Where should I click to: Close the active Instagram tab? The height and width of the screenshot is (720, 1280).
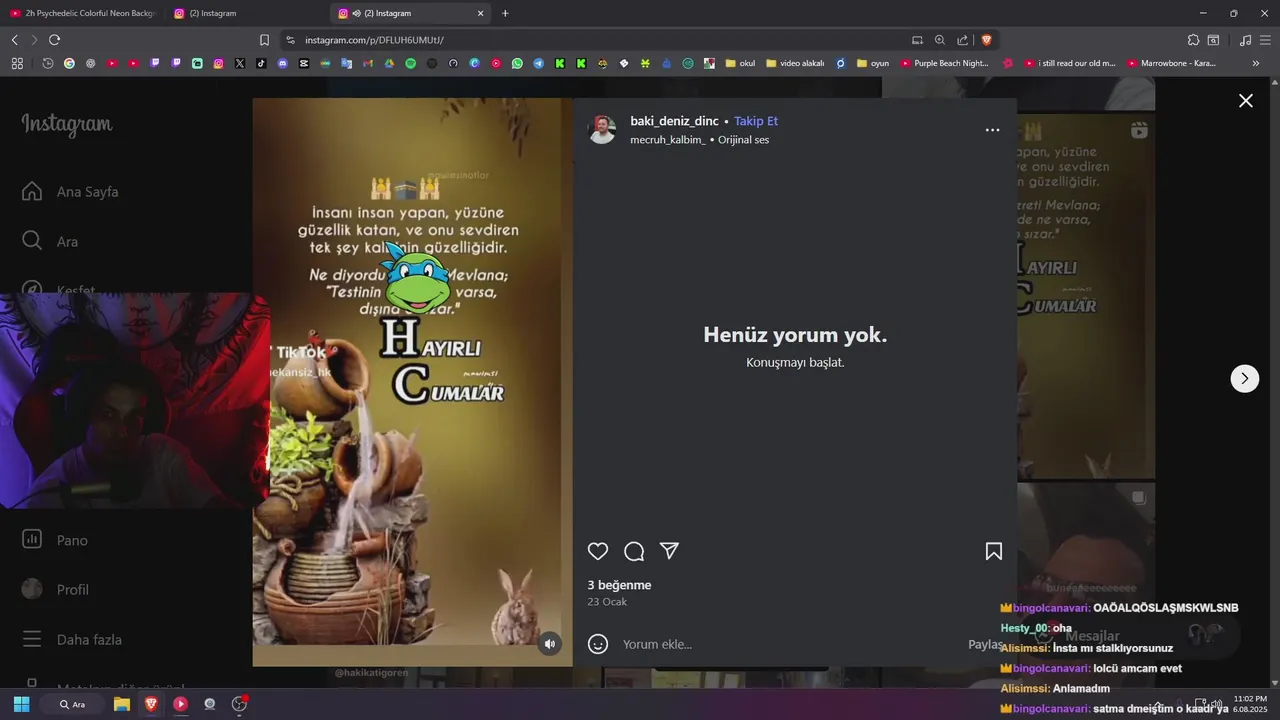click(x=480, y=13)
